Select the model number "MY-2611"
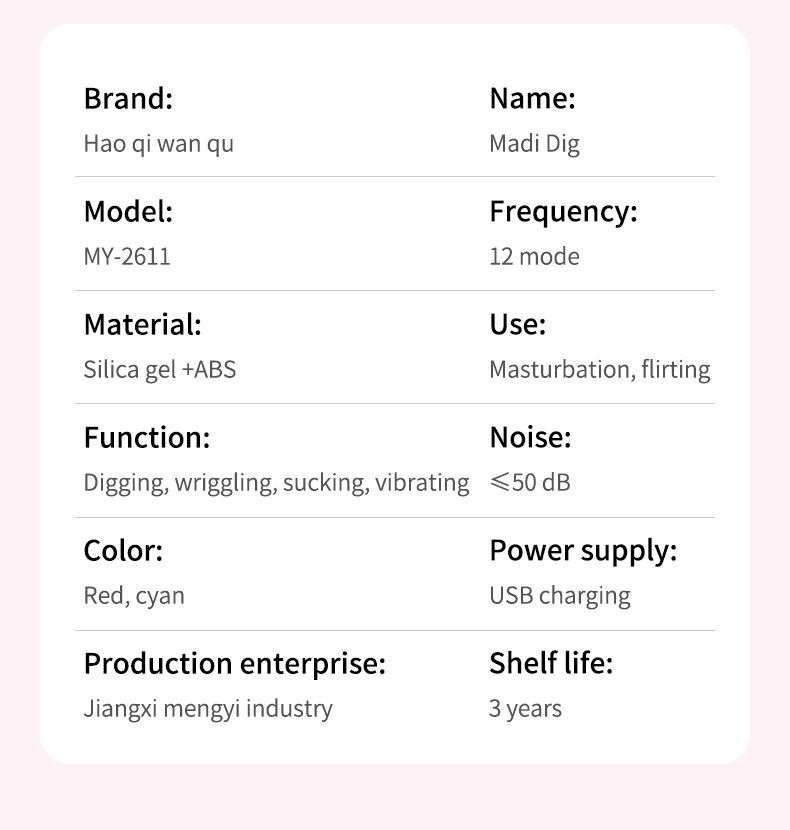 127,257
